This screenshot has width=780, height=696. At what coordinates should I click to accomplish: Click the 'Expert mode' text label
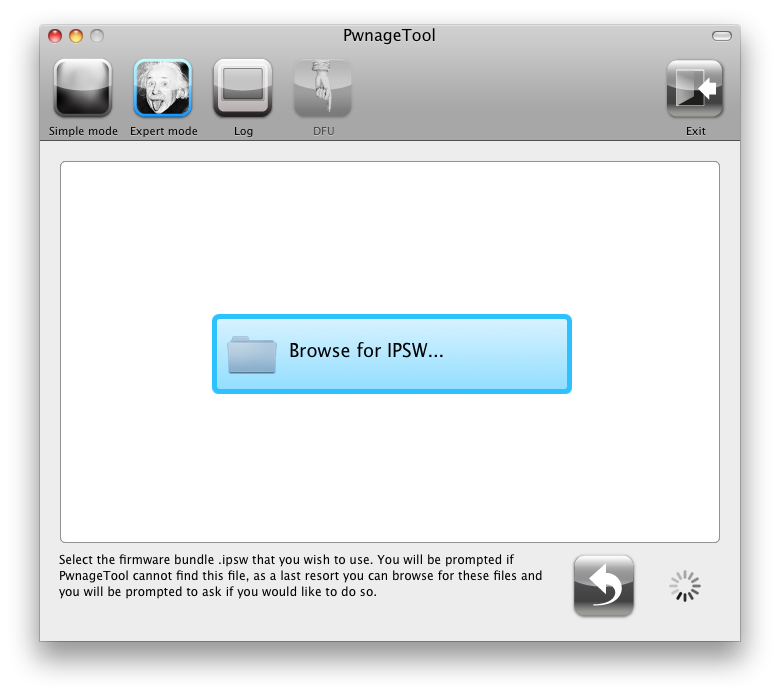point(163,131)
